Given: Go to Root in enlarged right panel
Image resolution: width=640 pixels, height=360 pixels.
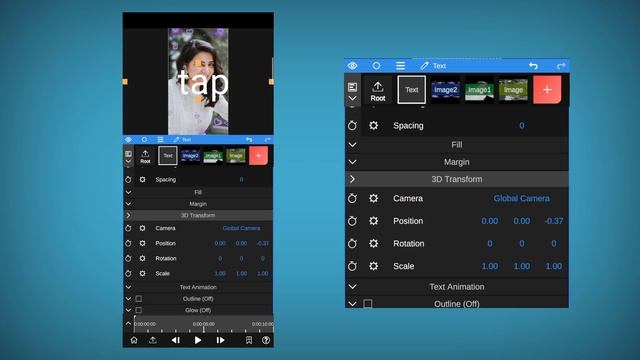Looking at the screenshot, I should pos(378,91).
